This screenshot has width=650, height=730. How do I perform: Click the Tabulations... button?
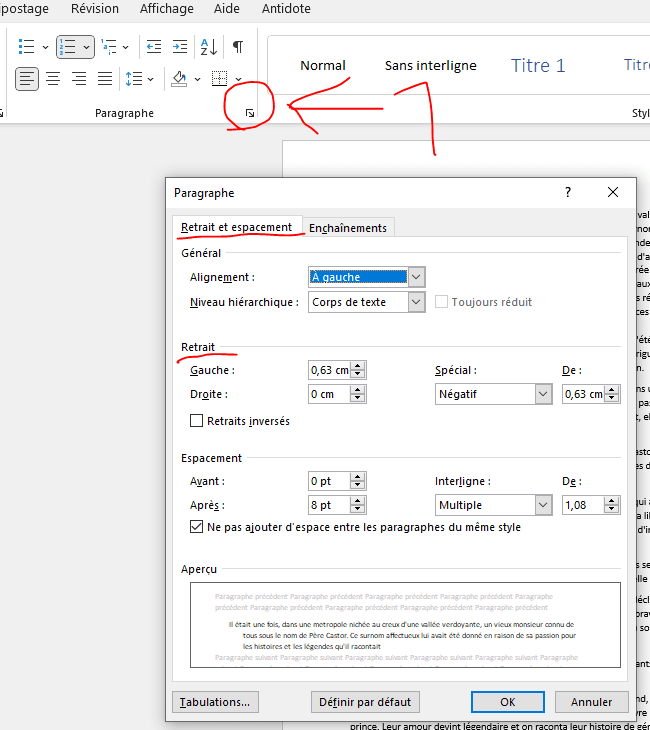[217, 702]
